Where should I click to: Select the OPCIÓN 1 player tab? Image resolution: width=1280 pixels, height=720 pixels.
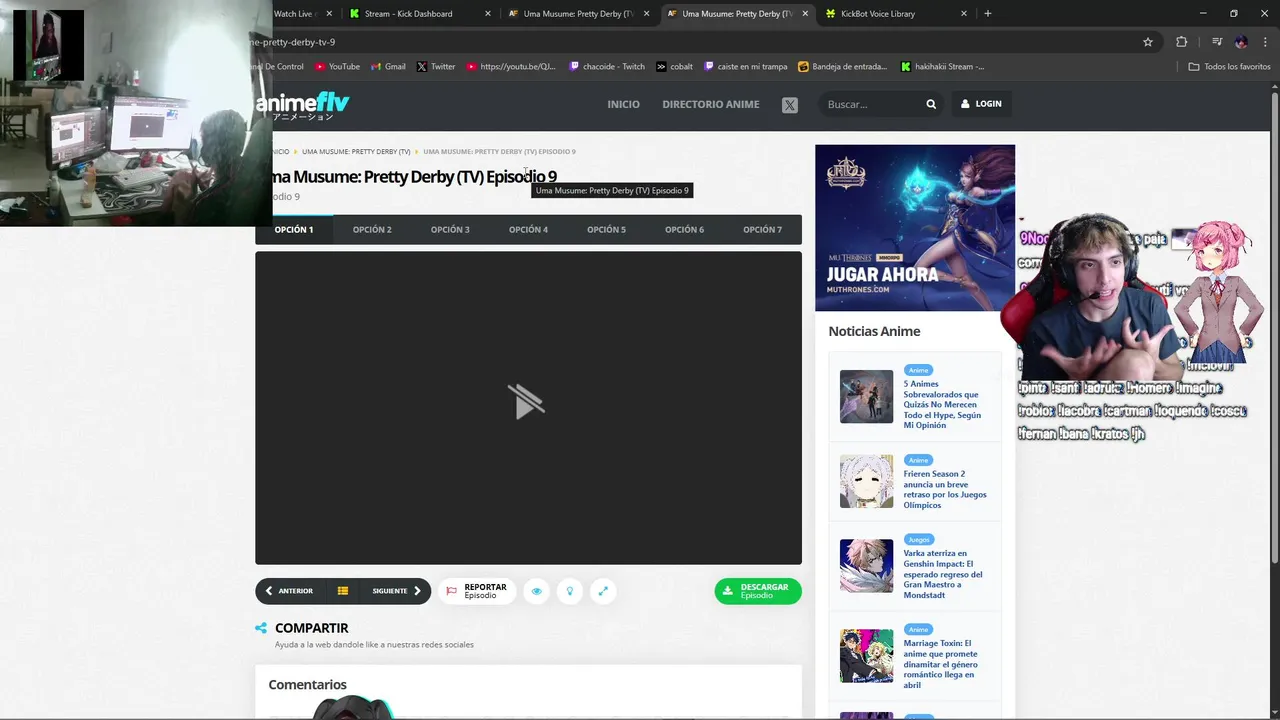[294, 230]
